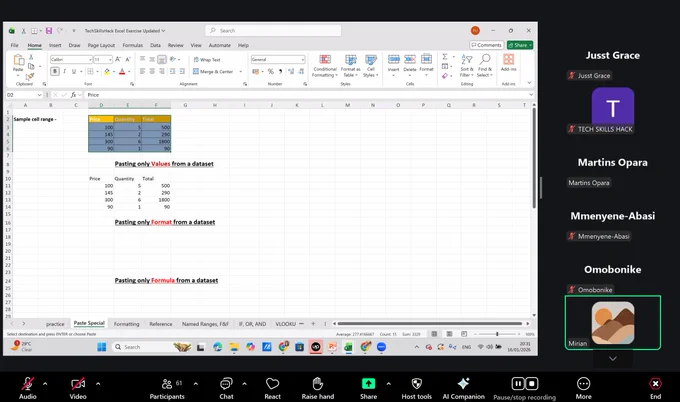
Task: Open the font name dropdown
Action: pos(90,59)
